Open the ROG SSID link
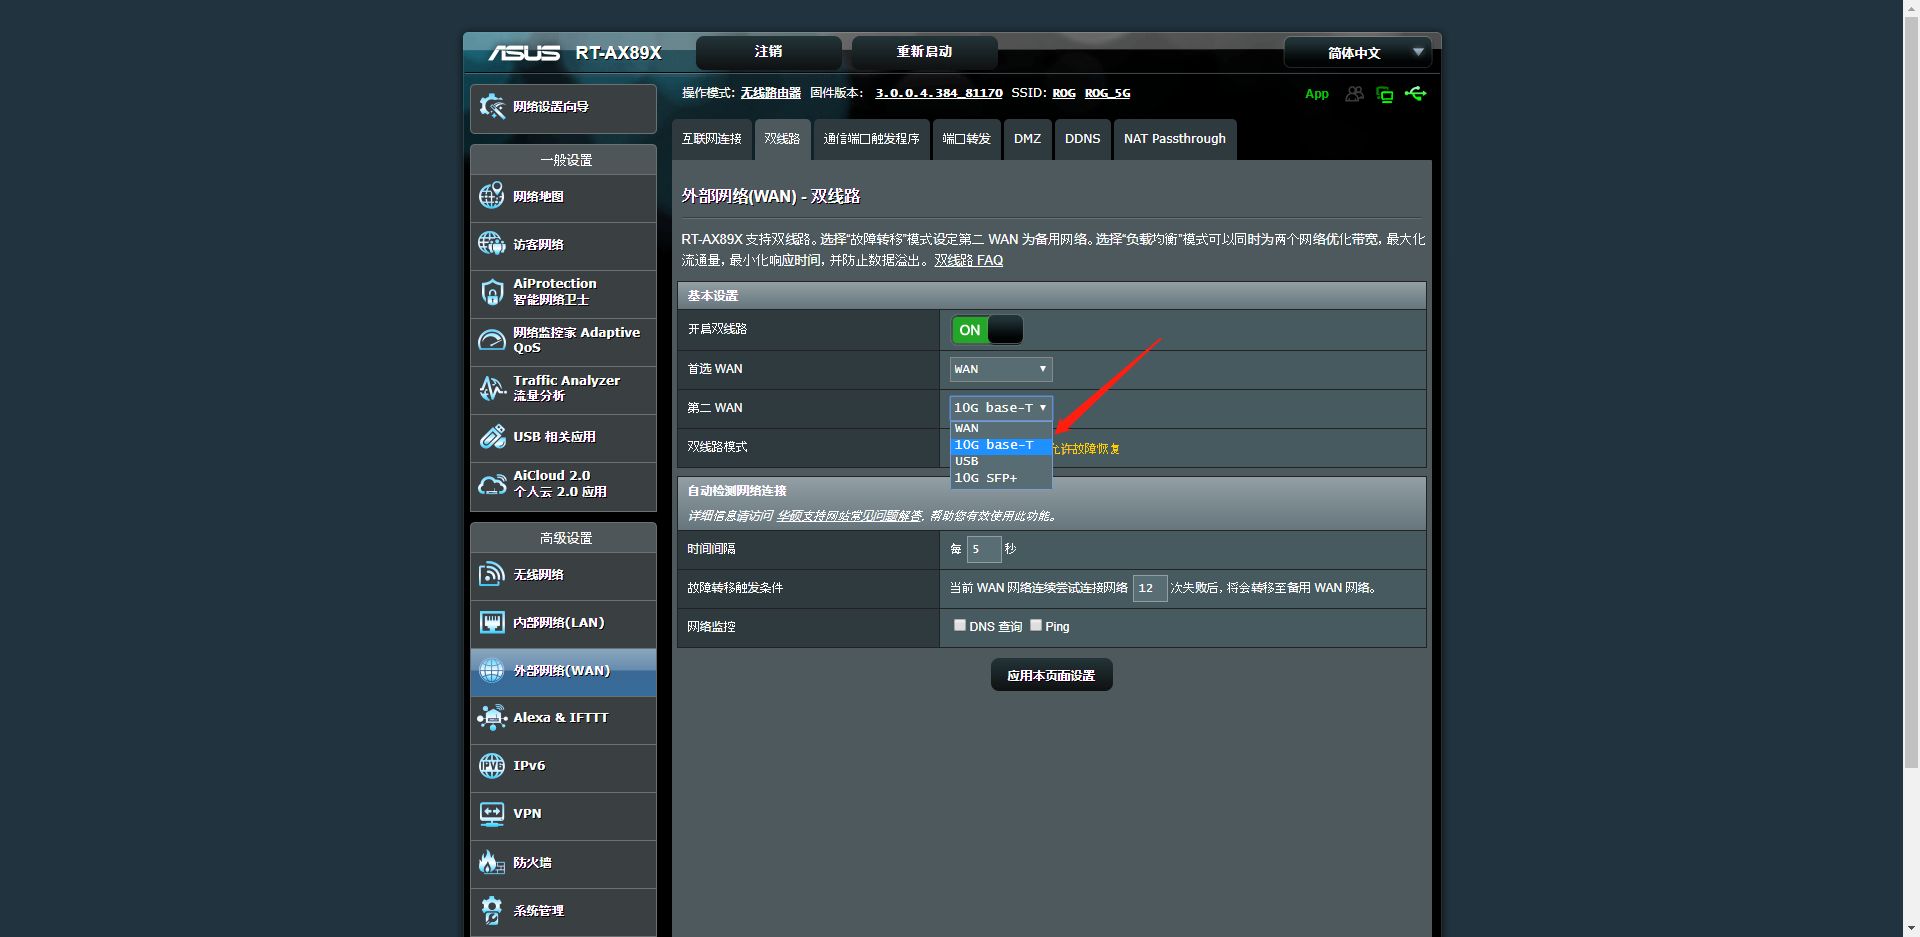1920x937 pixels. click(1064, 93)
